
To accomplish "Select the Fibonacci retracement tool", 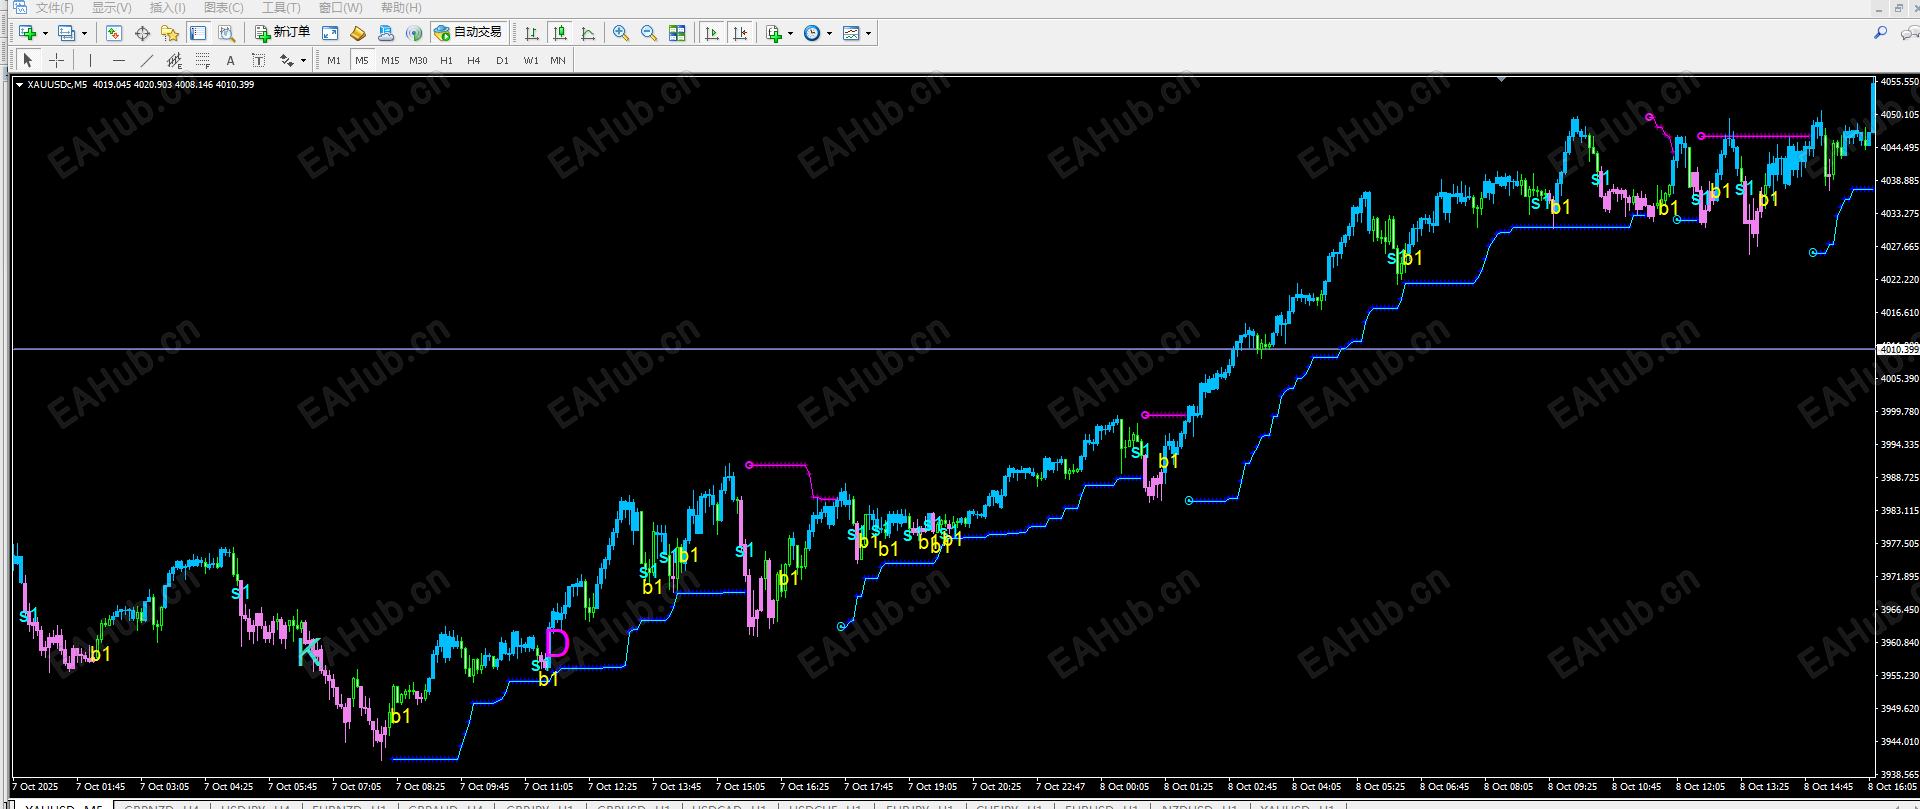I will (x=202, y=60).
